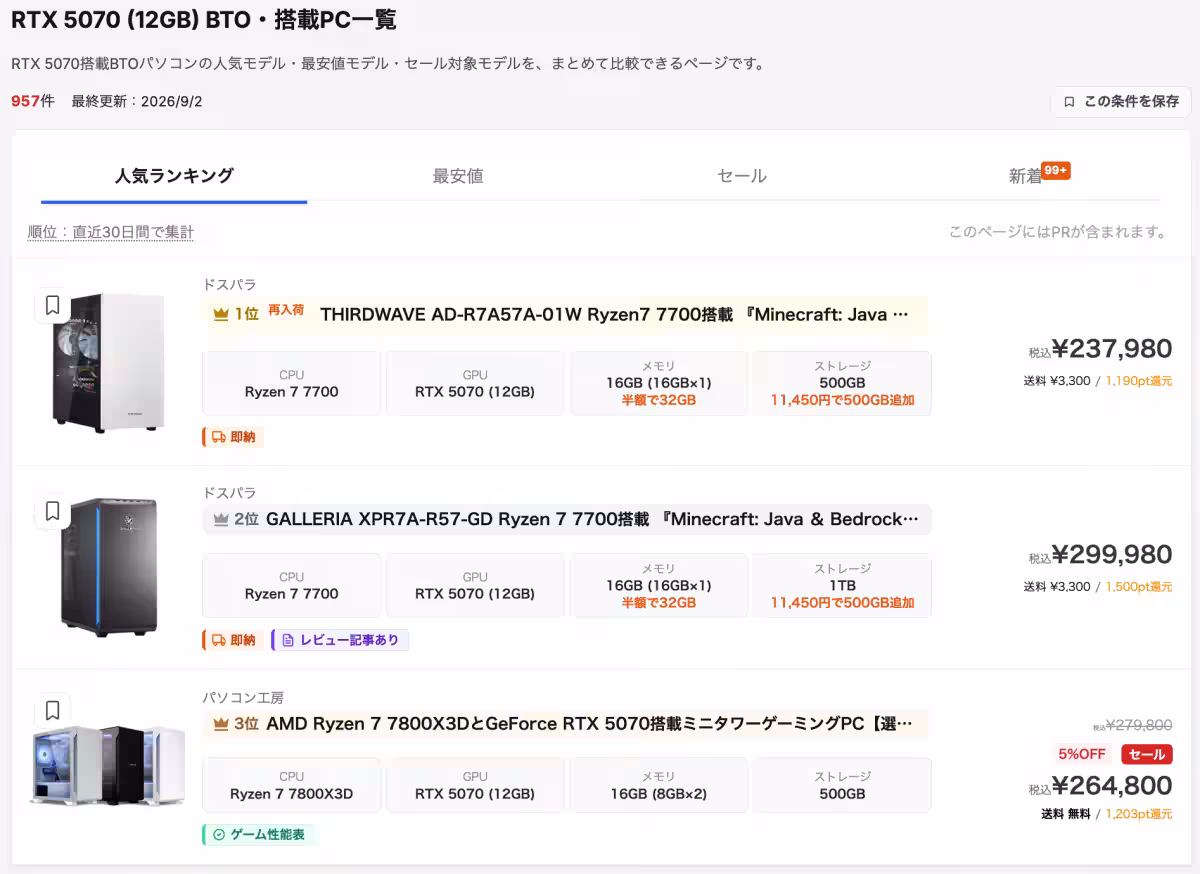Click the 99+ badge on 新着
Viewport: 1200px width, 874px height.
(x=1056, y=171)
